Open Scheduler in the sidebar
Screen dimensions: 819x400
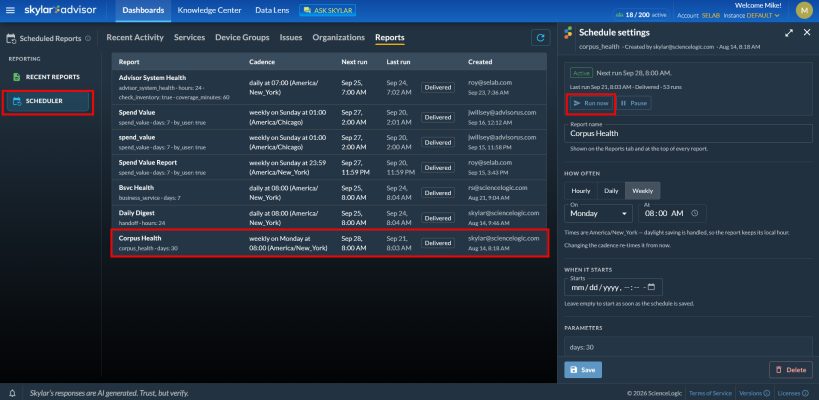(x=48, y=101)
